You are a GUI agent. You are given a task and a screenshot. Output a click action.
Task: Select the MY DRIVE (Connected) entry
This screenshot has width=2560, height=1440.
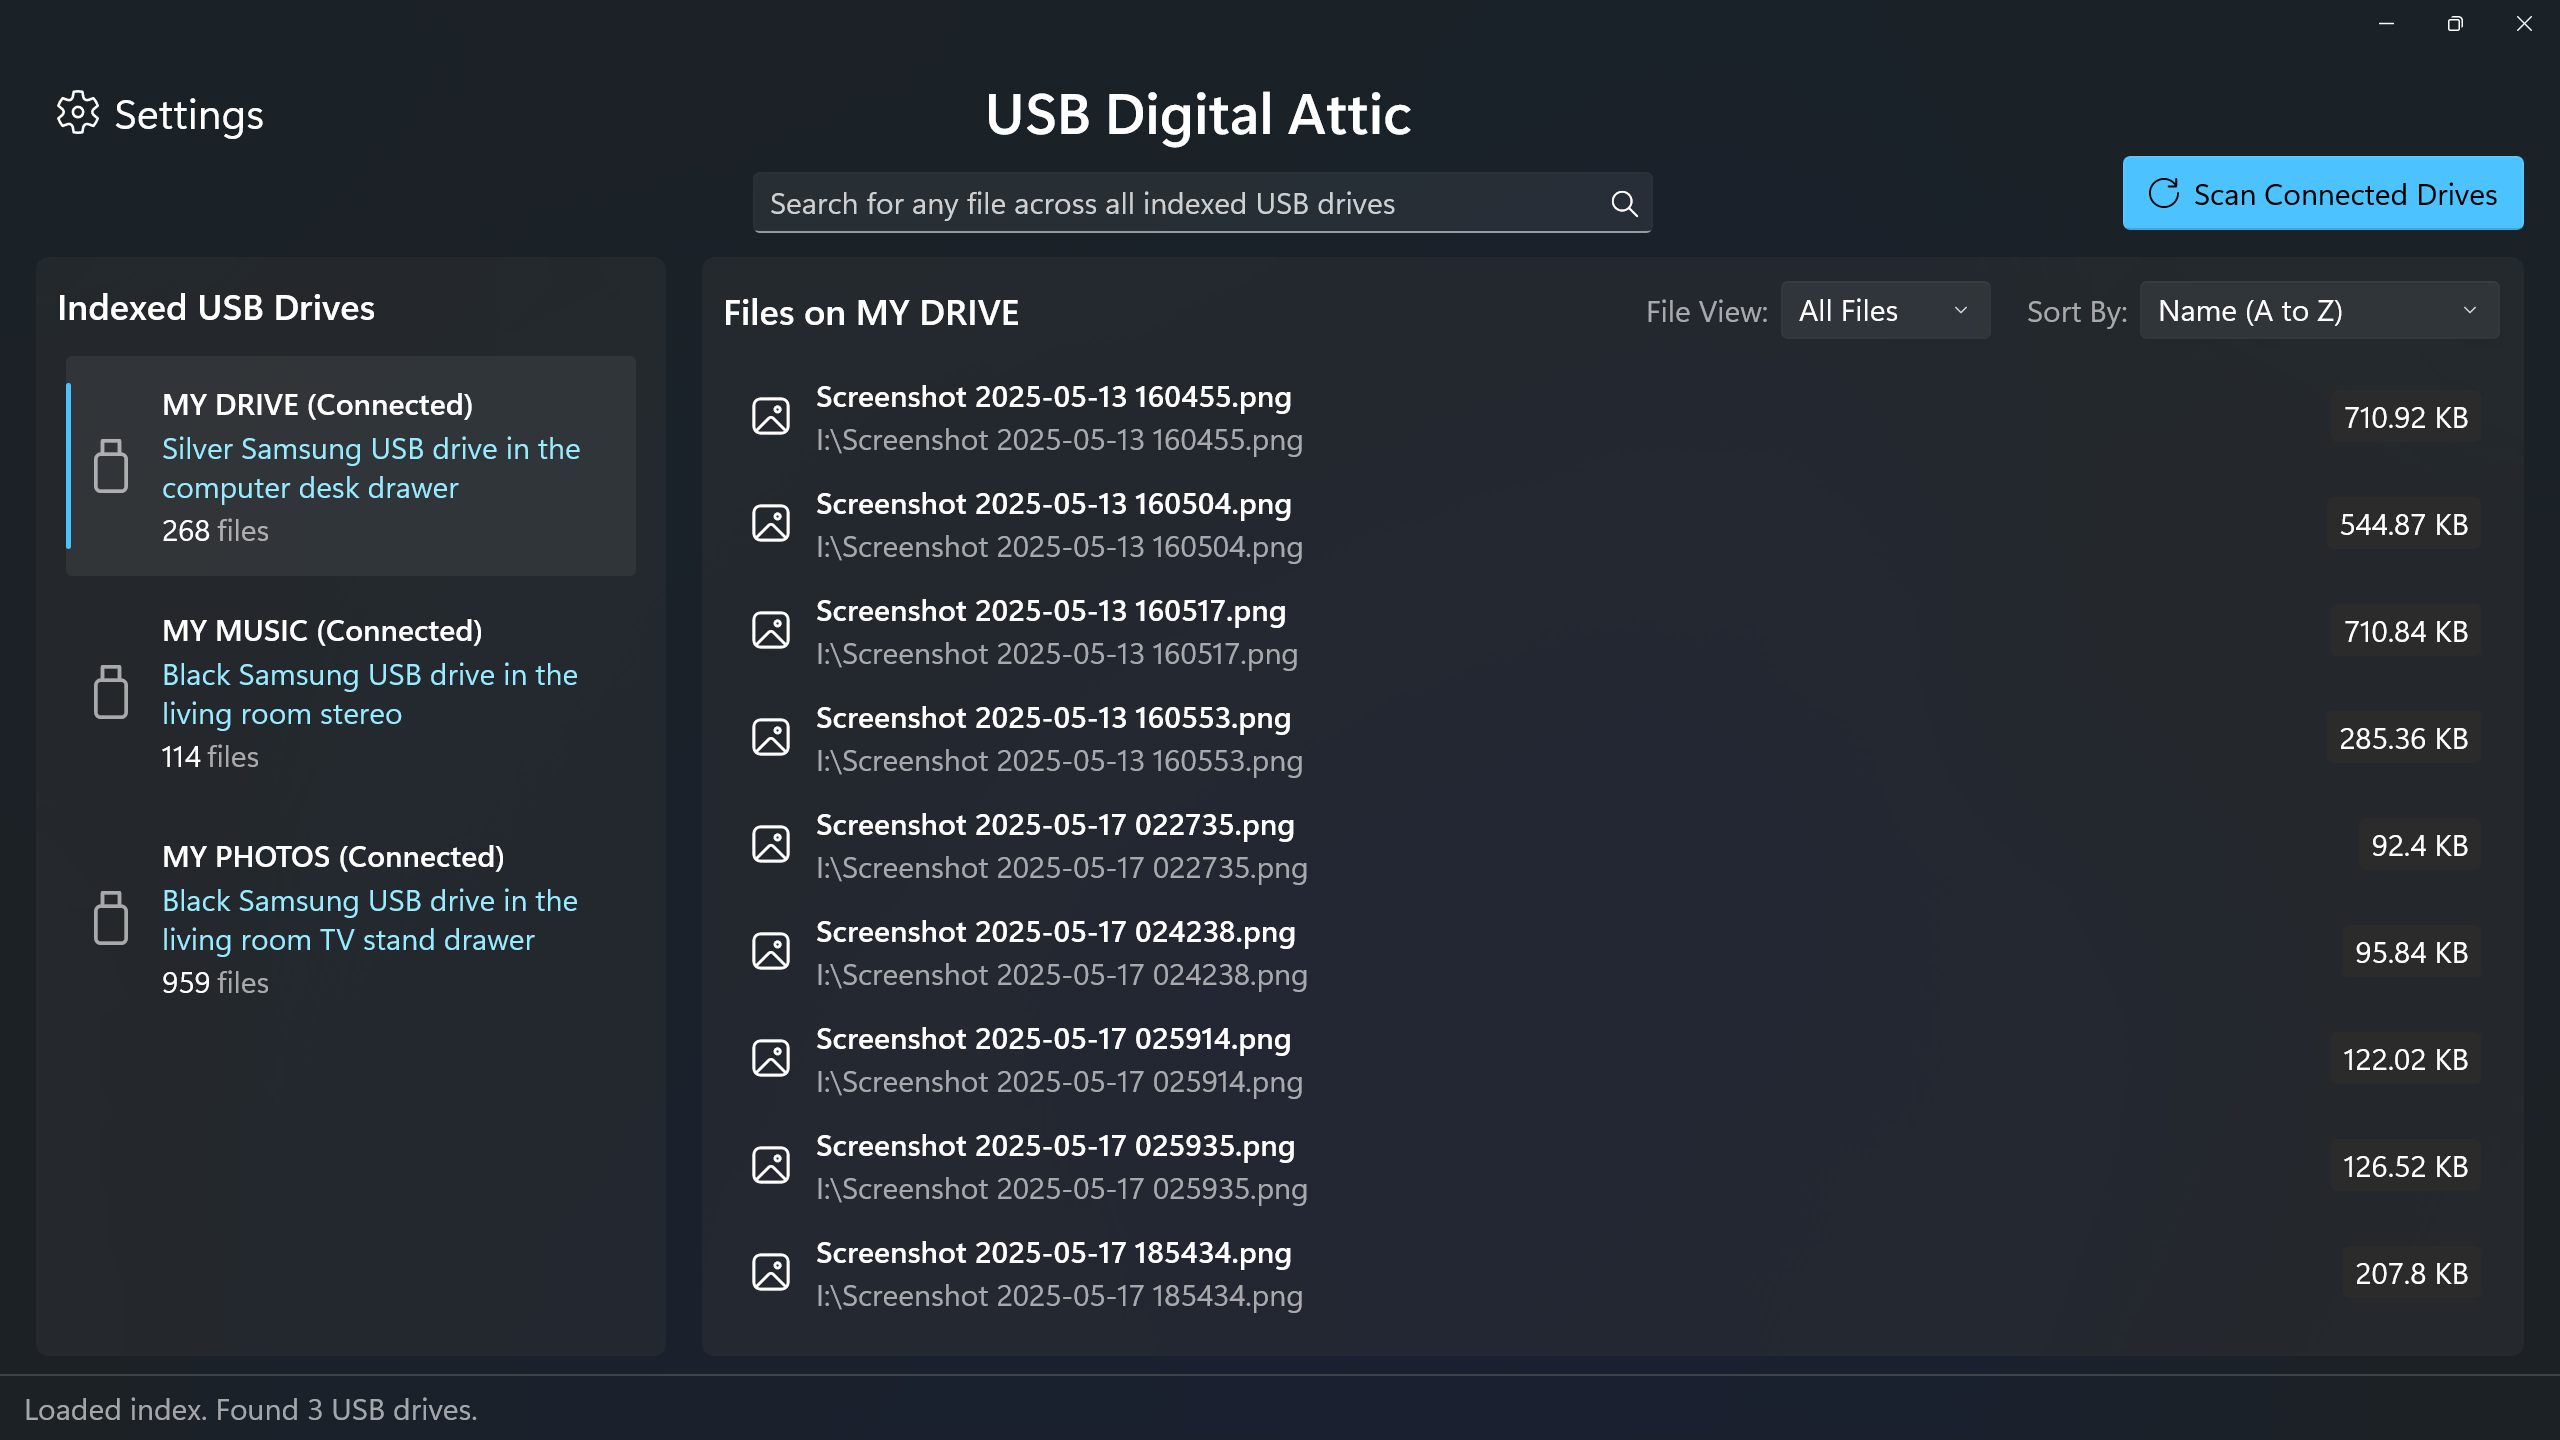coord(350,466)
